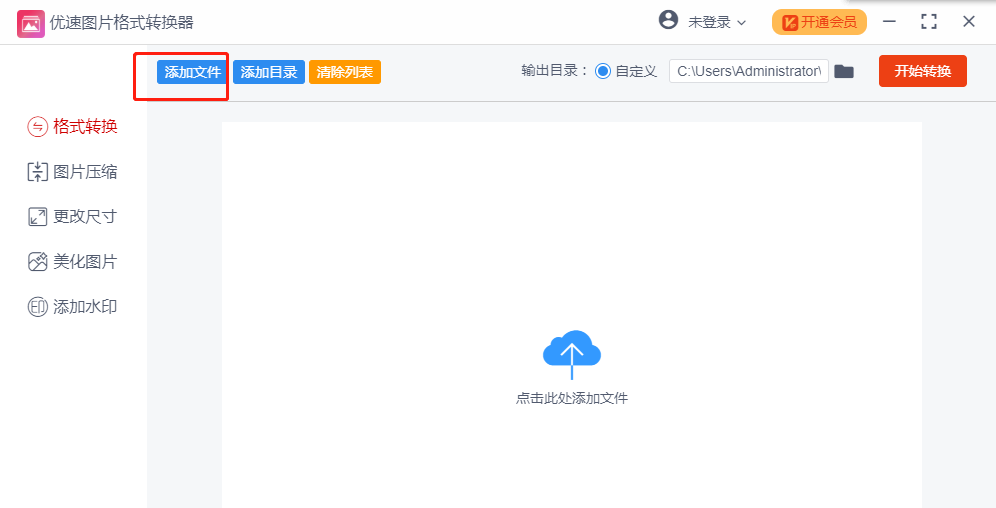Start conversion with 开始转换 button
Viewport: 996px width, 508px height.
coord(923,71)
